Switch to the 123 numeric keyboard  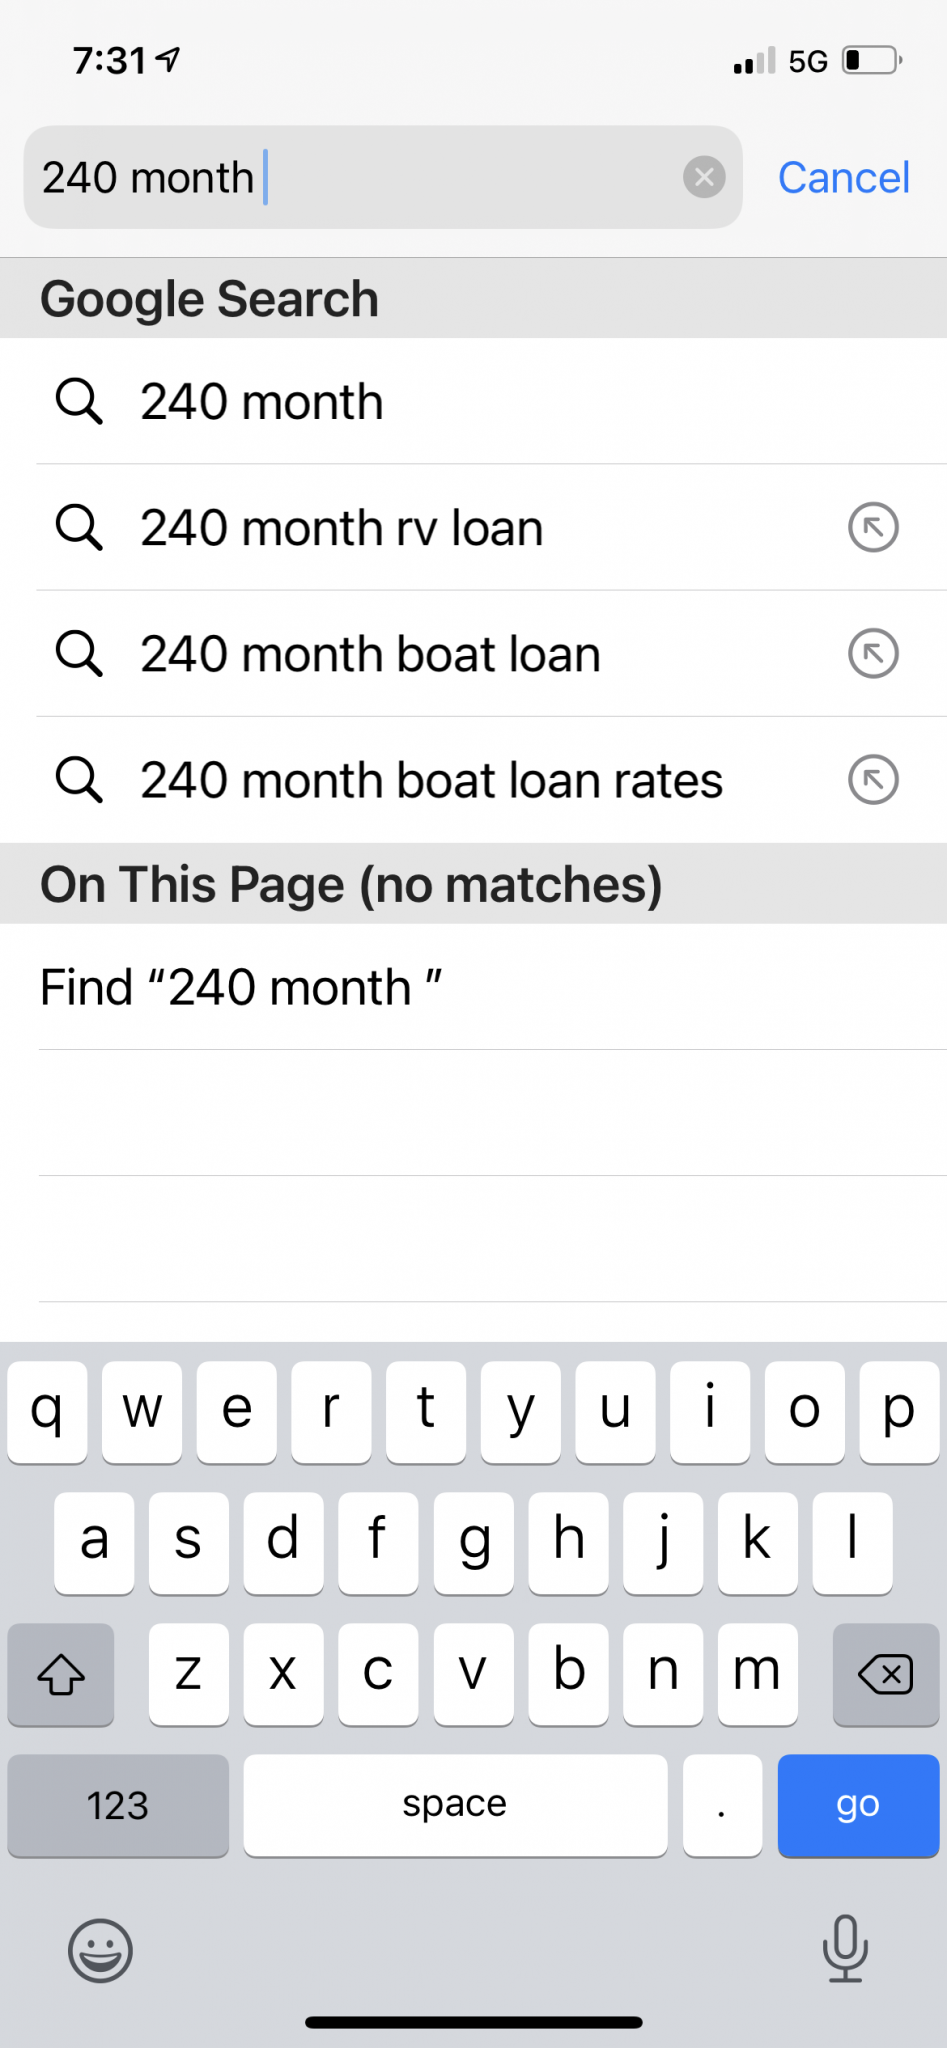click(118, 1805)
